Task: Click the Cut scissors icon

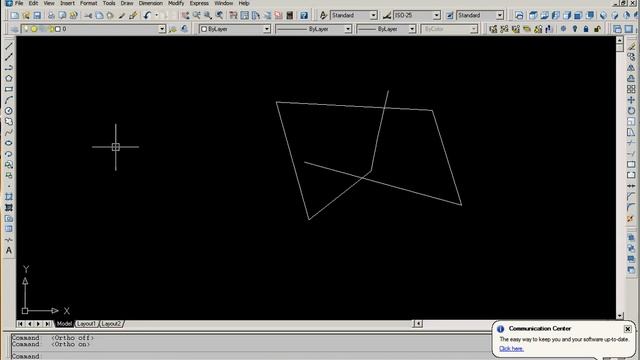Action: pos(88,16)
